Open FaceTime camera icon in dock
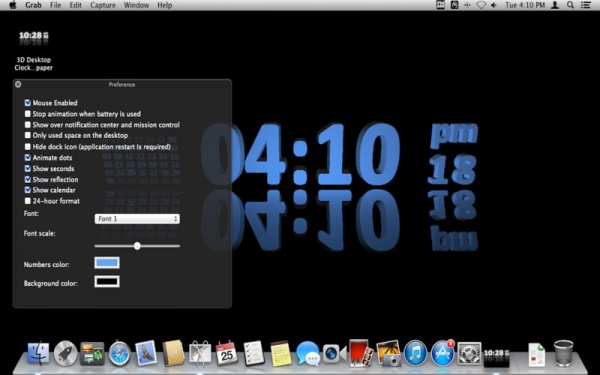This screenshot has width=600, height=375. pyautogui.click(x=334, y=353)
